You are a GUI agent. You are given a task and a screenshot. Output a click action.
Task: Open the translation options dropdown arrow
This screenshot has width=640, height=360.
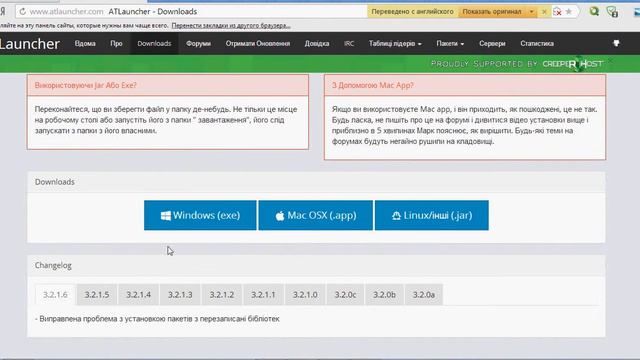tap(531, 11)
